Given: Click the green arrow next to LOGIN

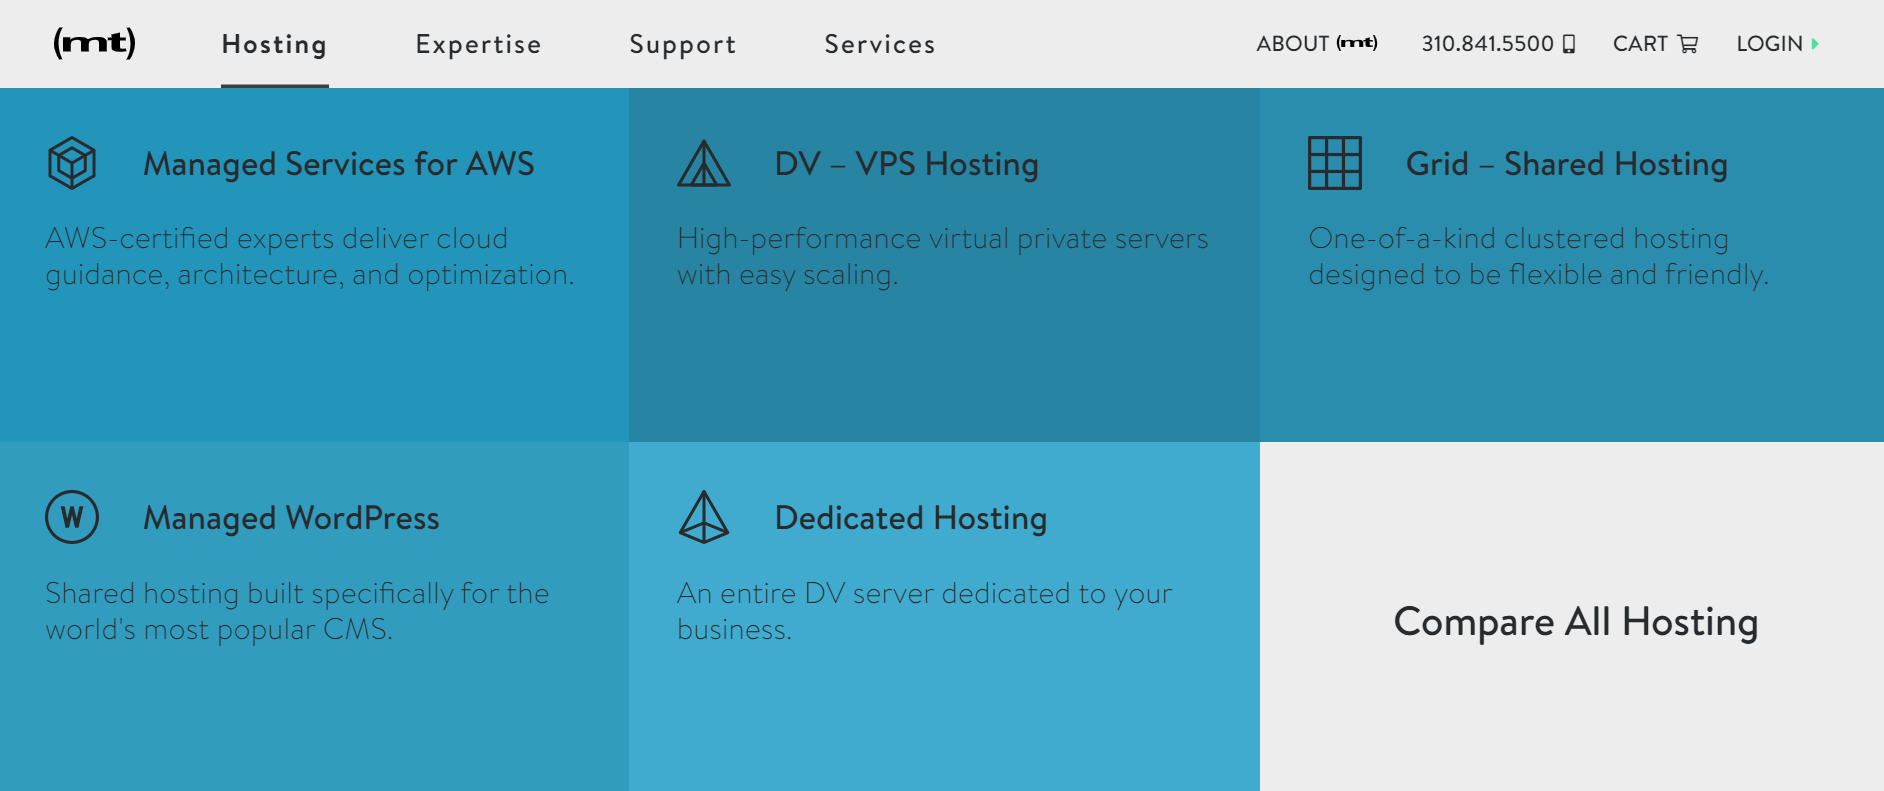Looking at the screenshot, I should click(x=1815, y=44).
